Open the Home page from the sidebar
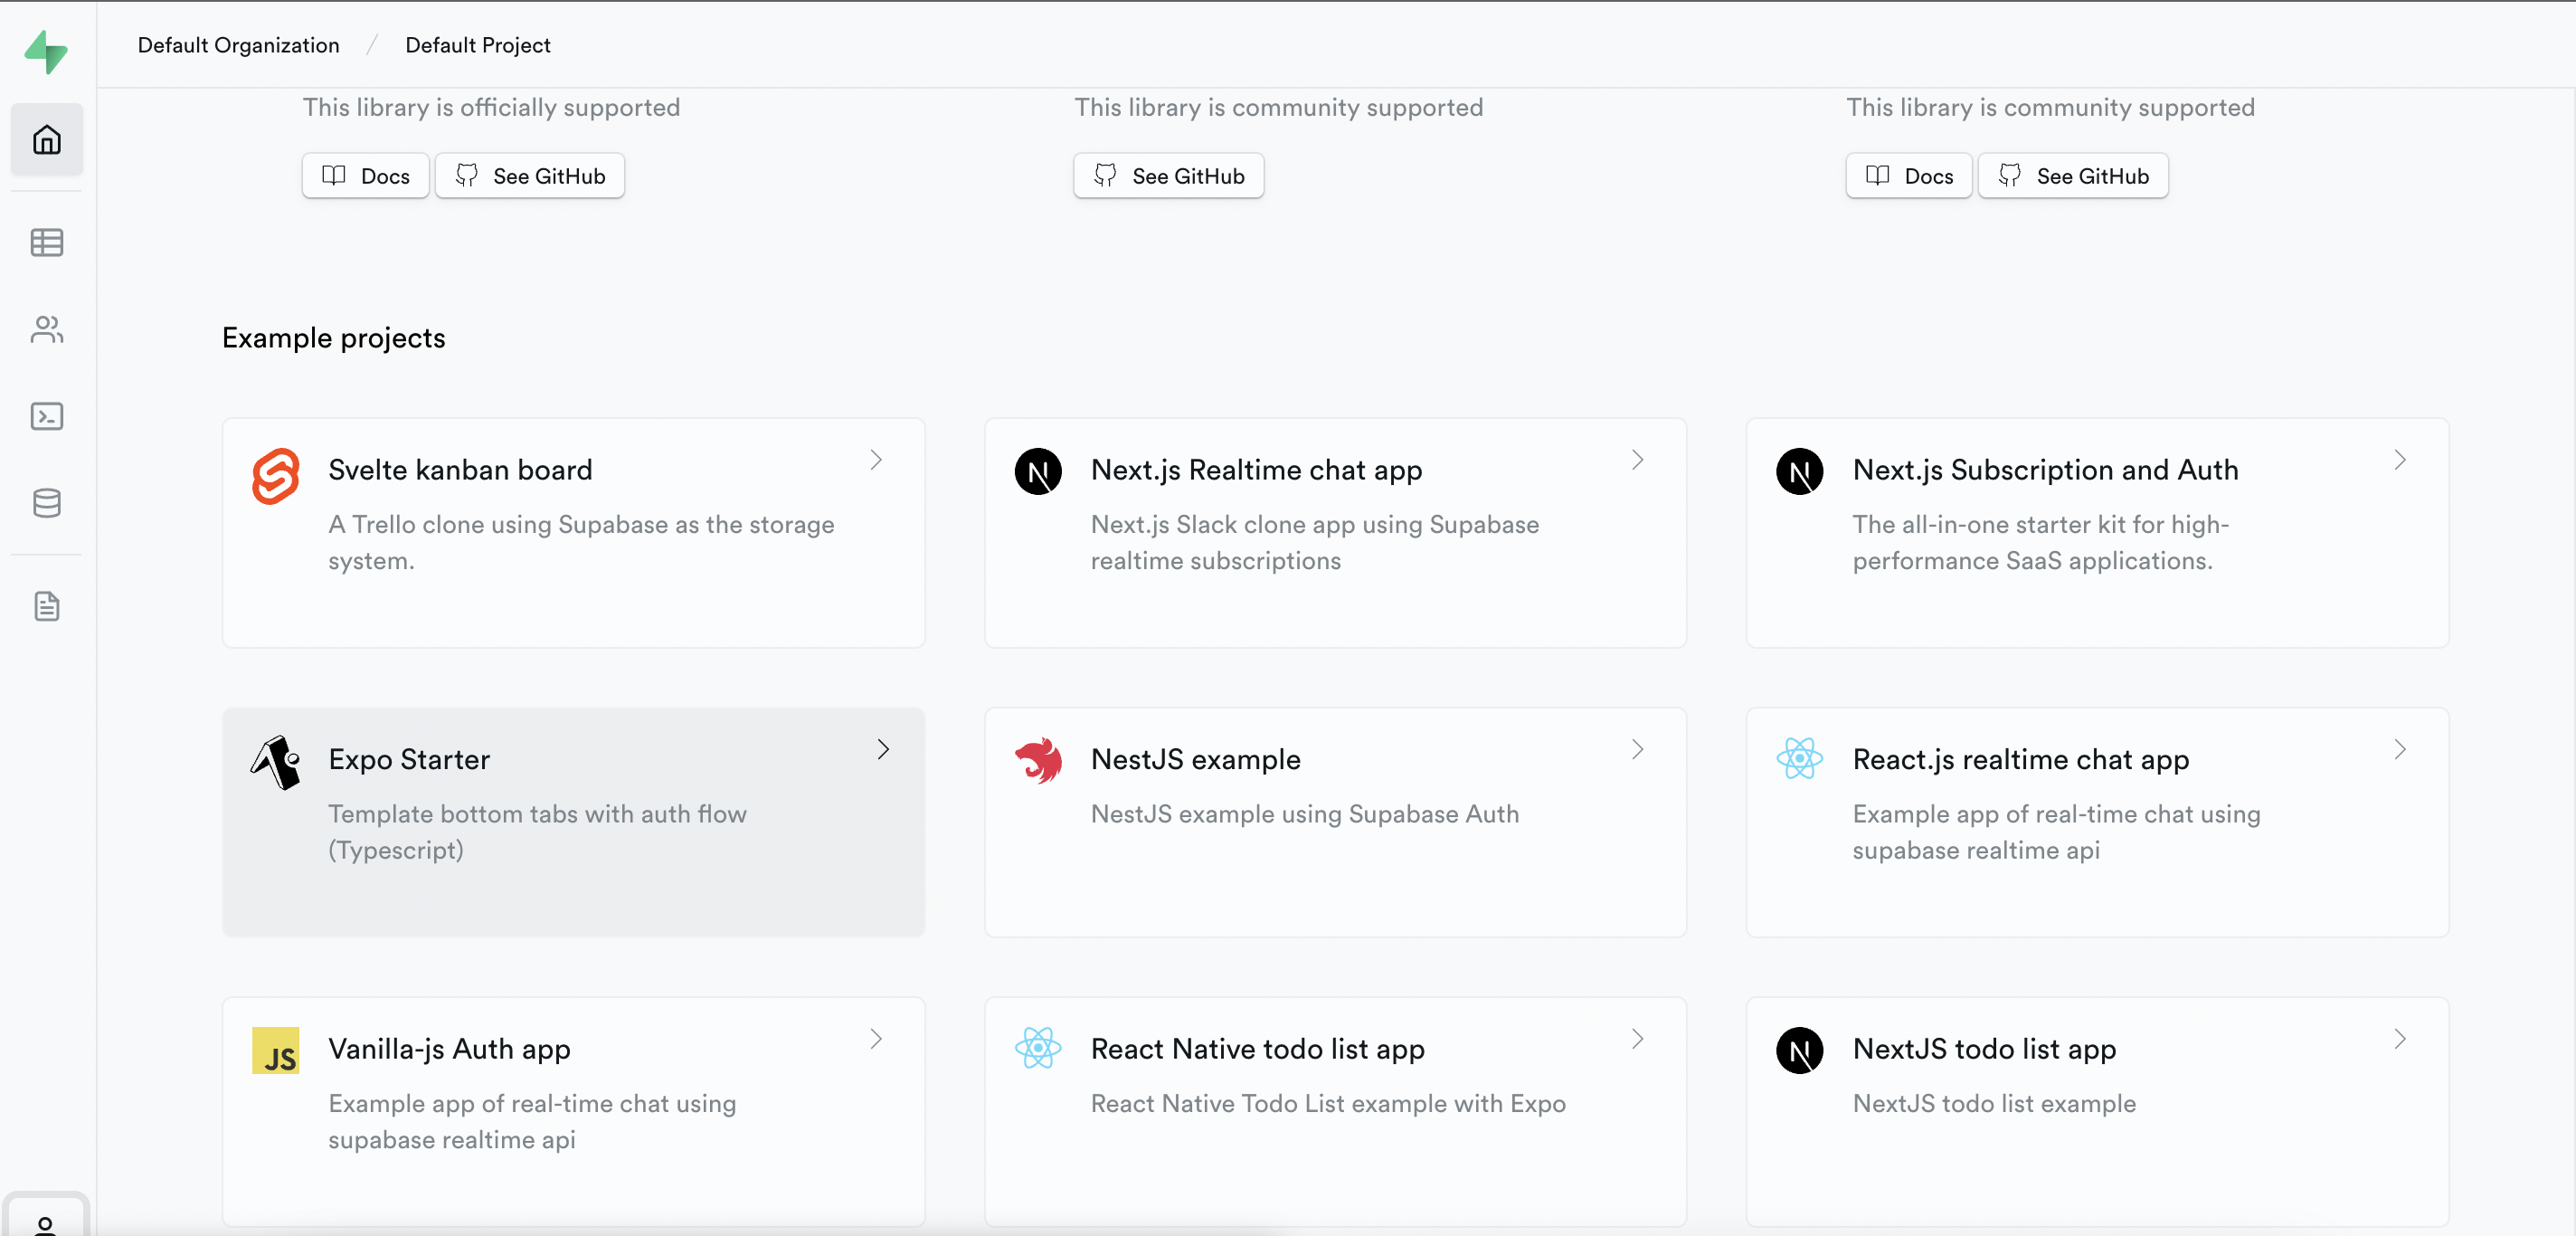The height and width of the screenshot is (1236, 2576). [x=46, y=140]
